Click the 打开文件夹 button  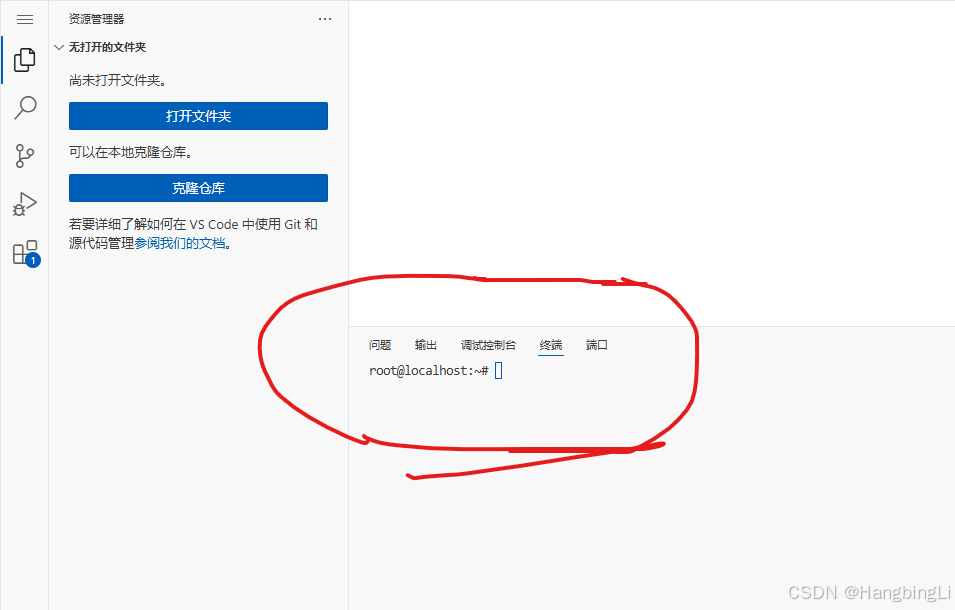pos(199,116)
